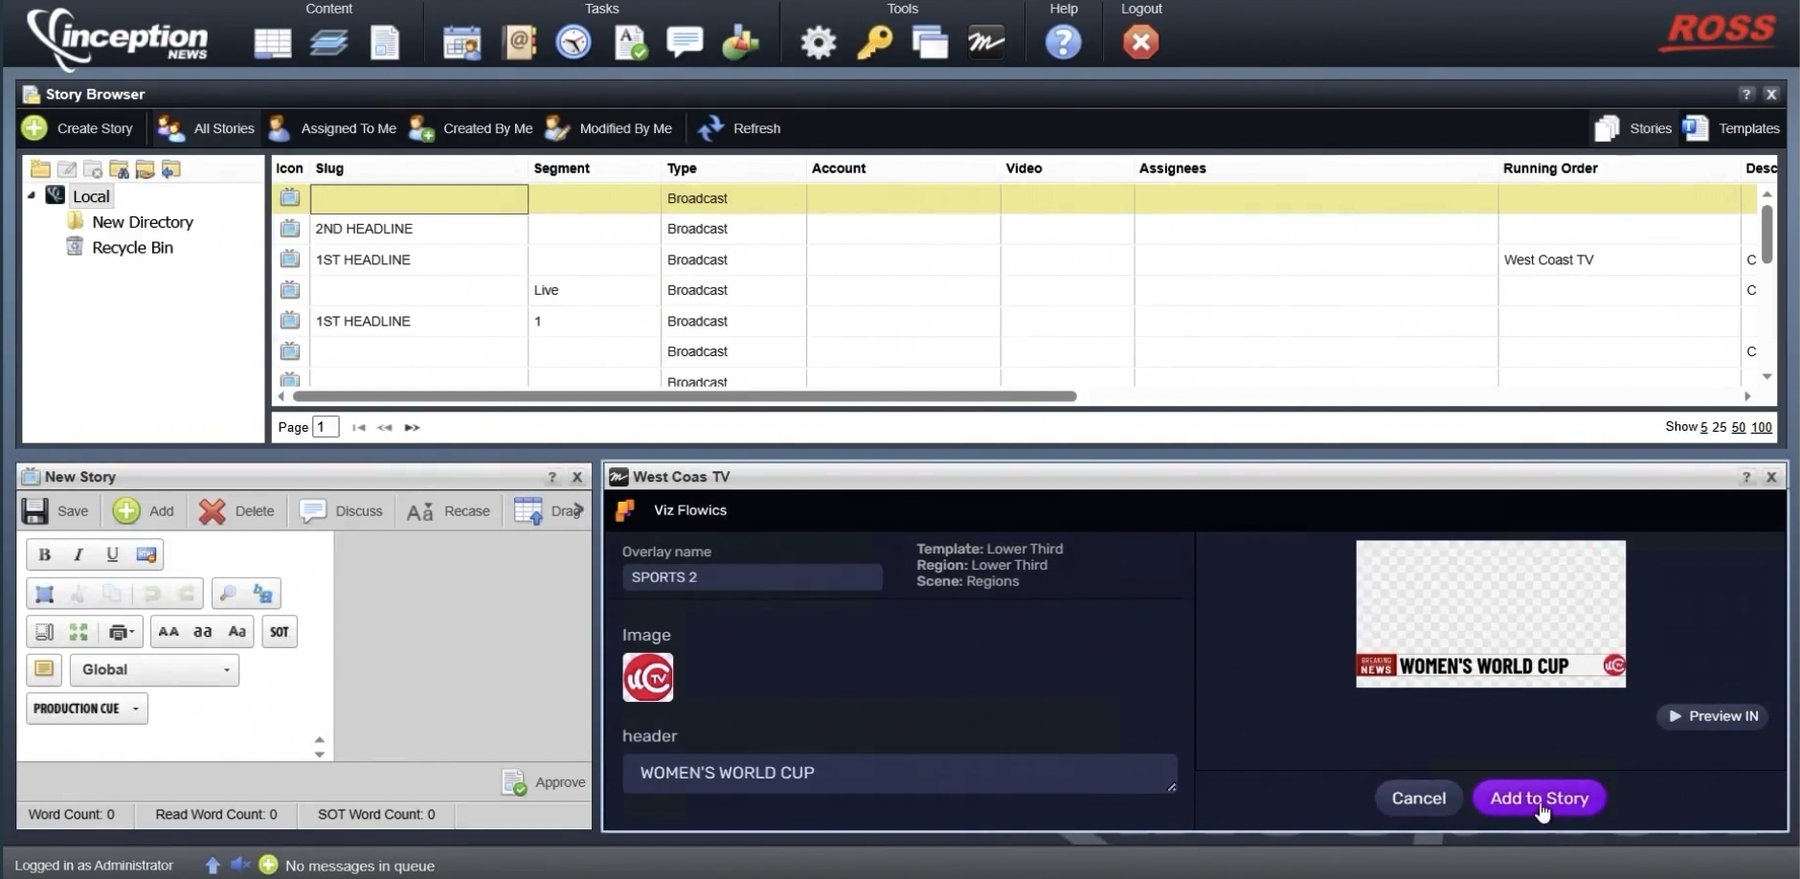1800x879 pixels.
Task: Collapse the Local tree node
Action: (31, 196)
